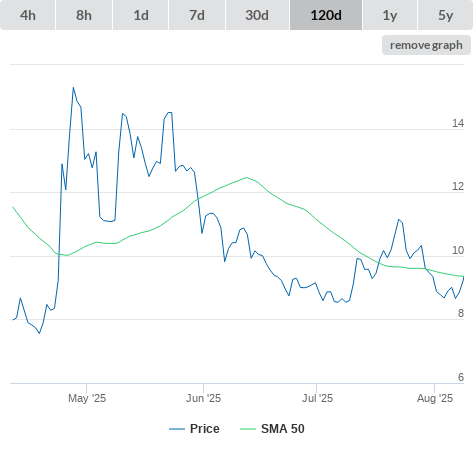Open the 30d chart view
The width and height of the screenshot is (474, 455).
pos(257,15)
